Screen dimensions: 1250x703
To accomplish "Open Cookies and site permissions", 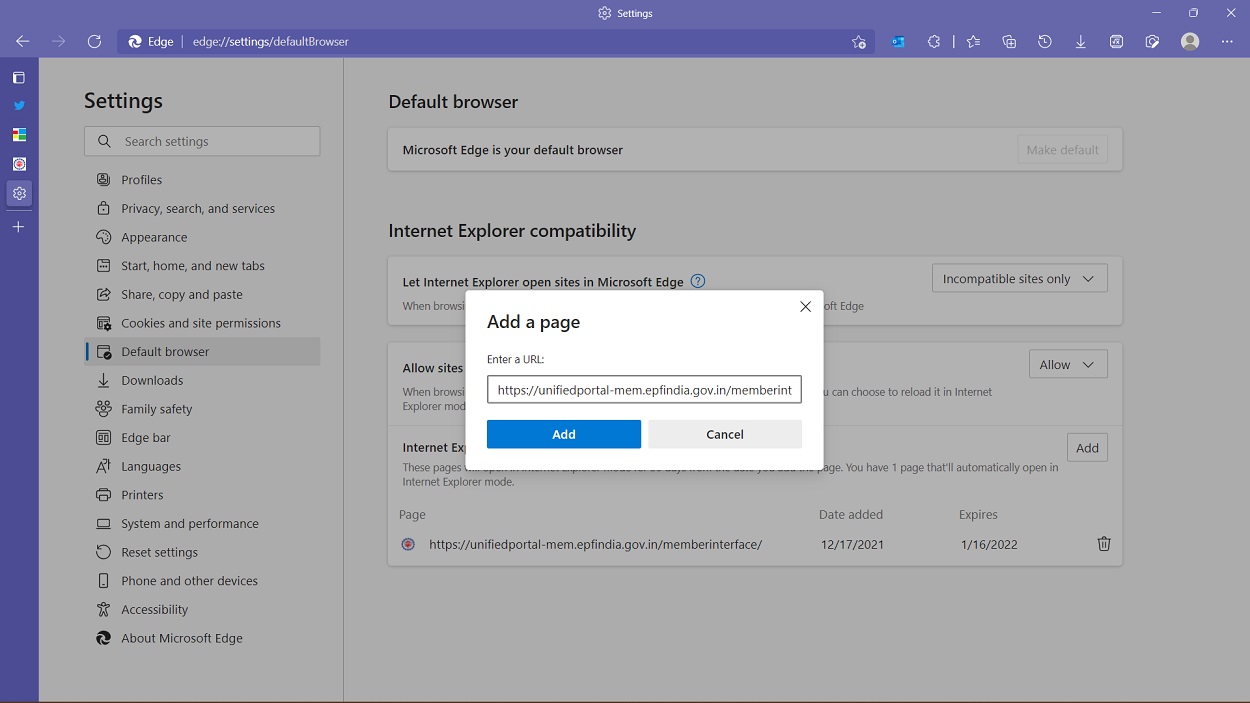I will (202, 323).
